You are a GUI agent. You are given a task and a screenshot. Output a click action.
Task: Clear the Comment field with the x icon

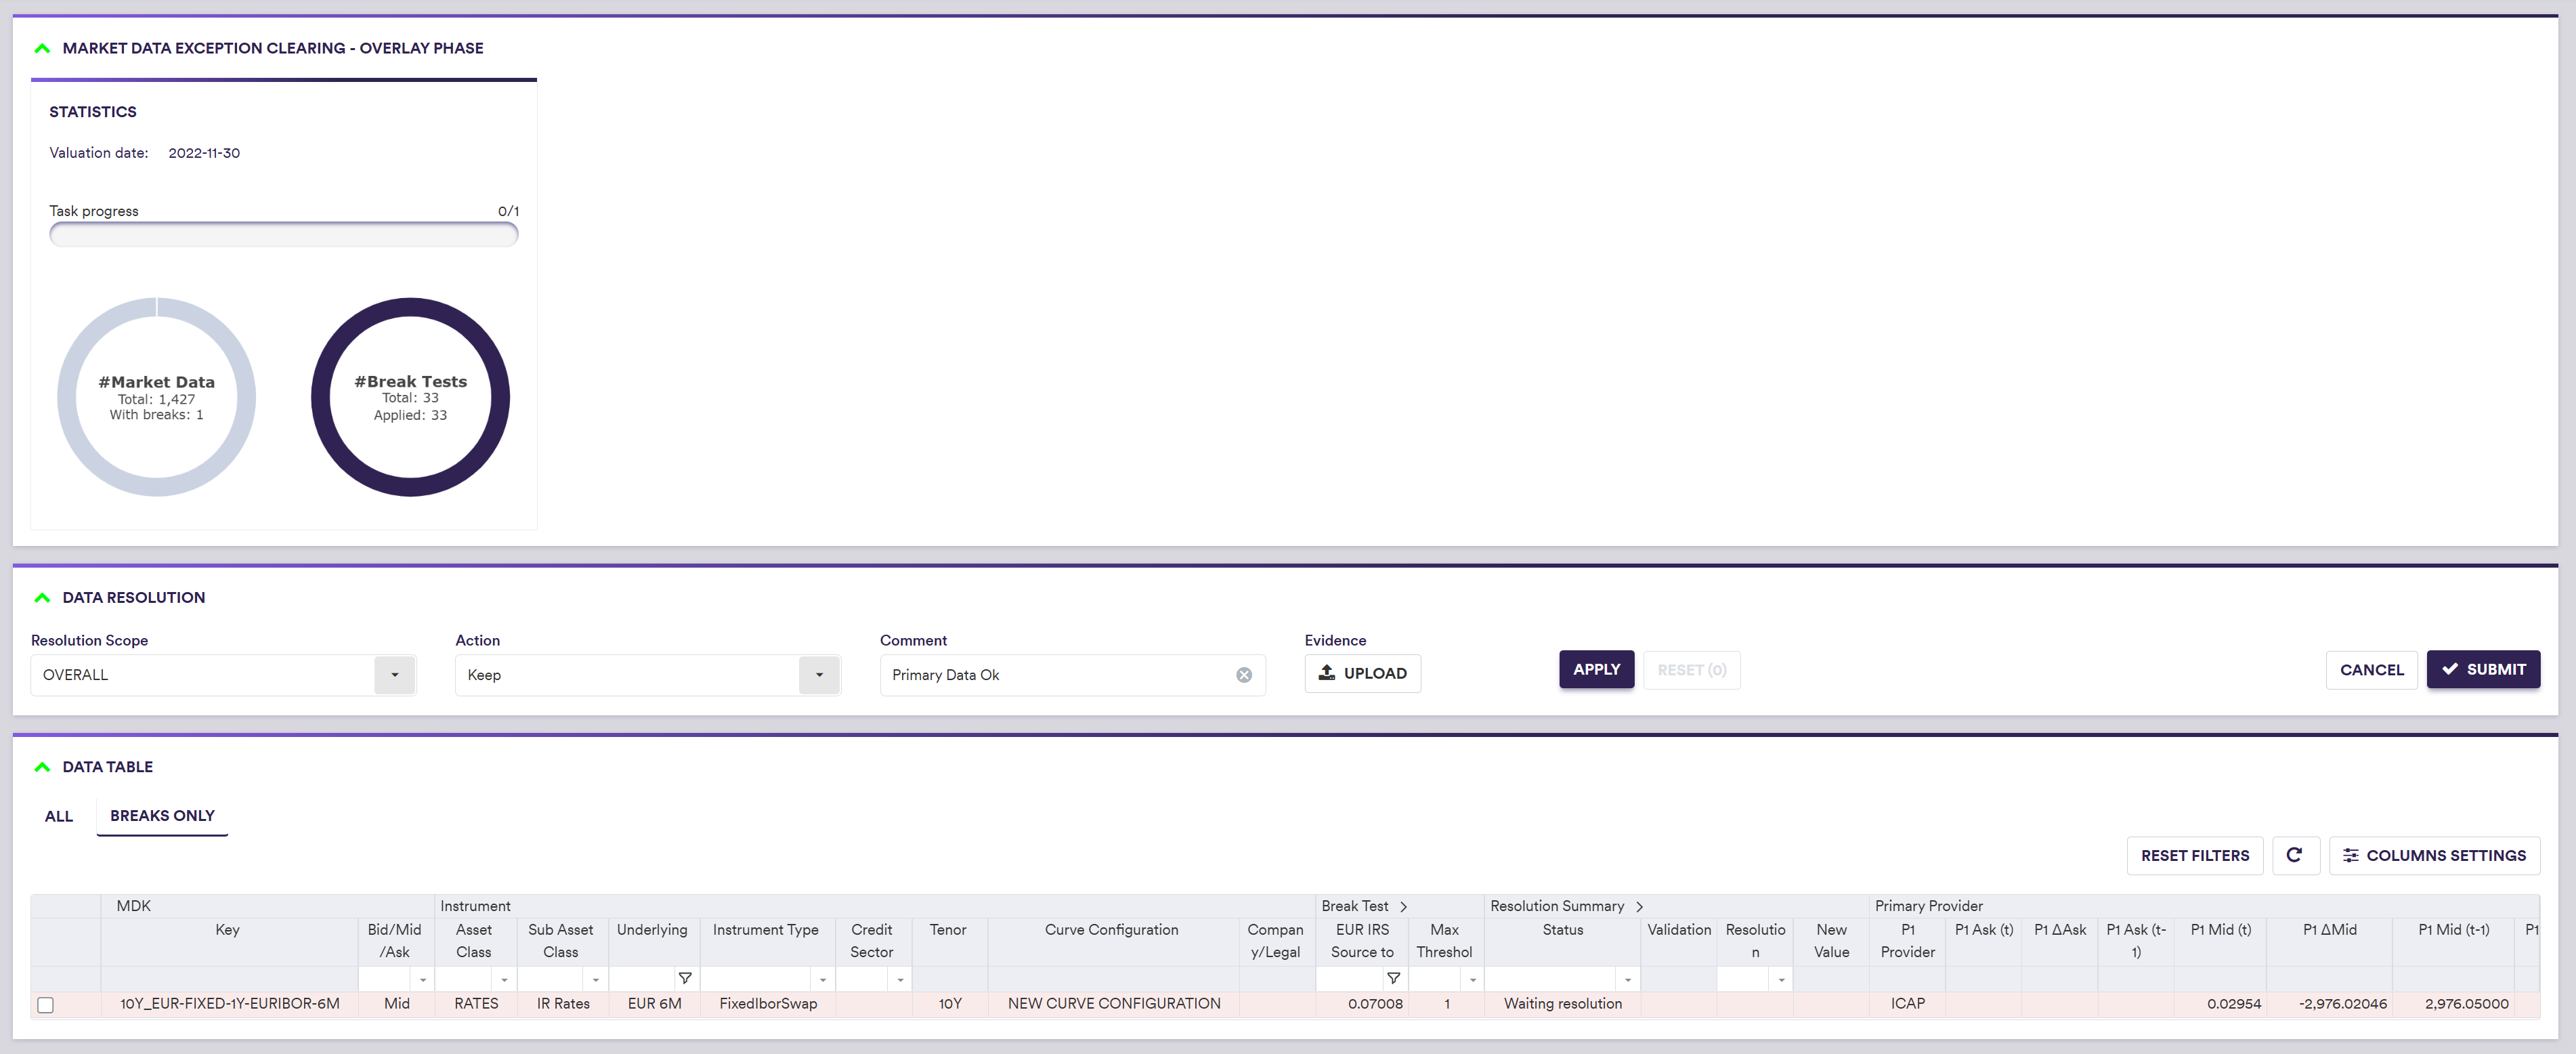[1243, 675]
